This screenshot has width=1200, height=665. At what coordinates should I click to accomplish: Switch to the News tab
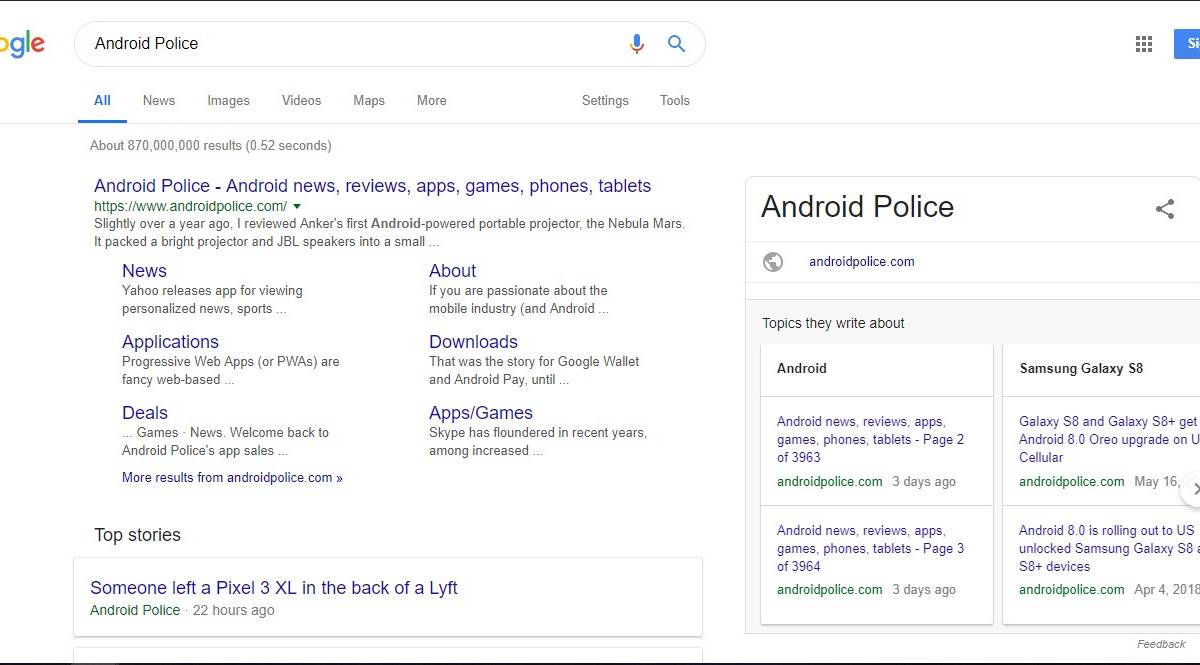pyautogui.click(x=158, y=100)
